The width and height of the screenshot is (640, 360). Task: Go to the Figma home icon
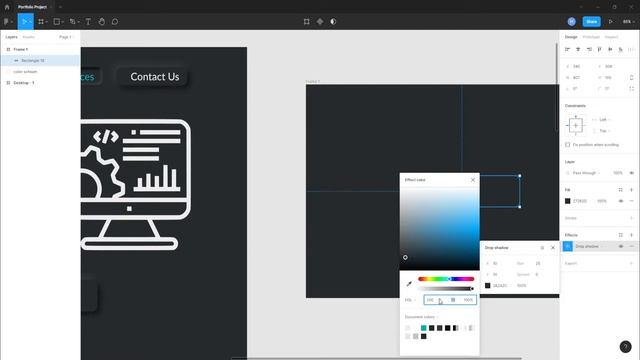pyautogui.click(x=7, y=7)
